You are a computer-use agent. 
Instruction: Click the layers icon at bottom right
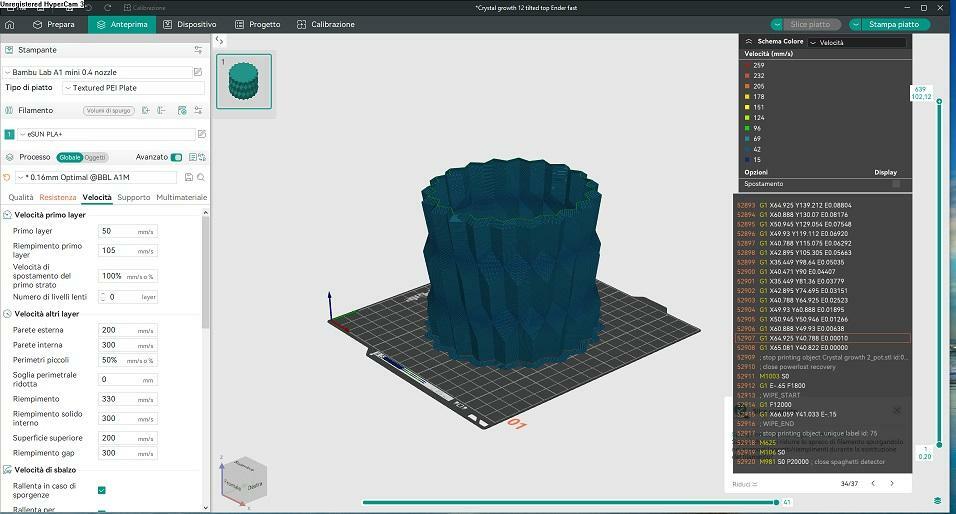tap(937, 500)
